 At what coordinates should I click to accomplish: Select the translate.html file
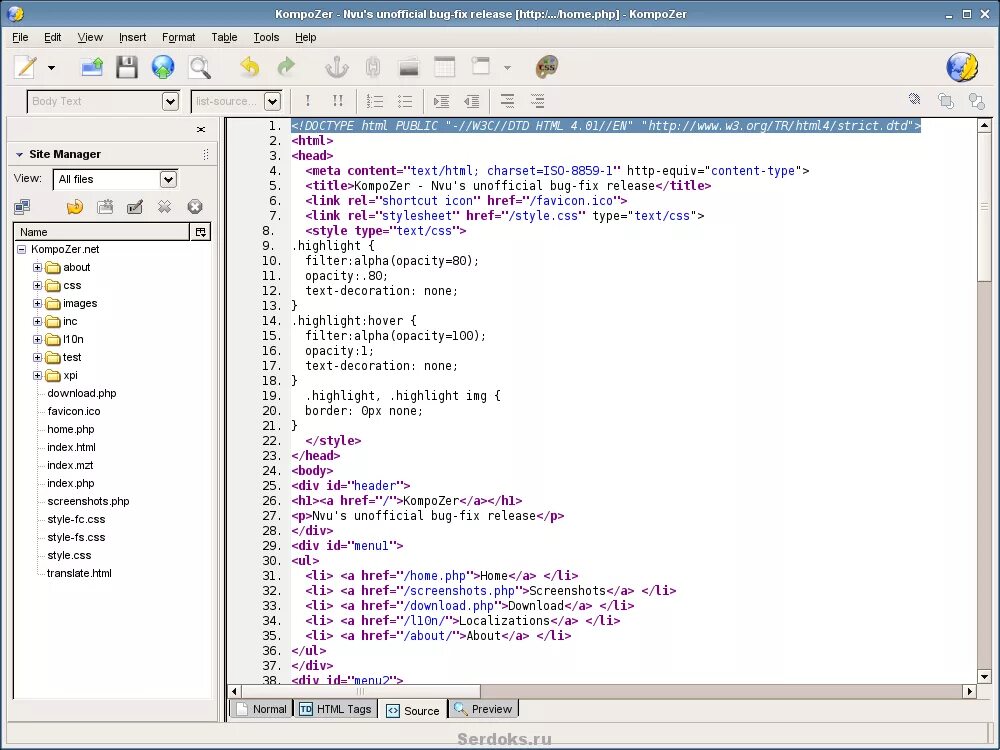(x=79, y=573)
